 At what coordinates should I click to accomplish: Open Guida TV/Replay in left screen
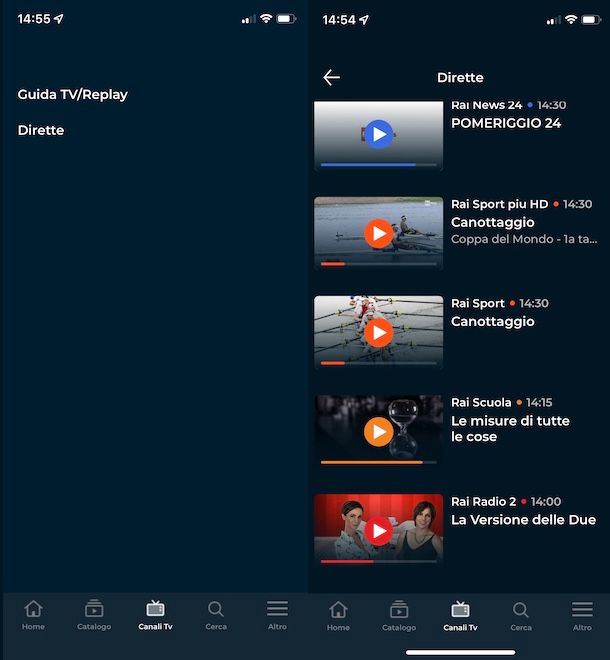pos(72,95)
